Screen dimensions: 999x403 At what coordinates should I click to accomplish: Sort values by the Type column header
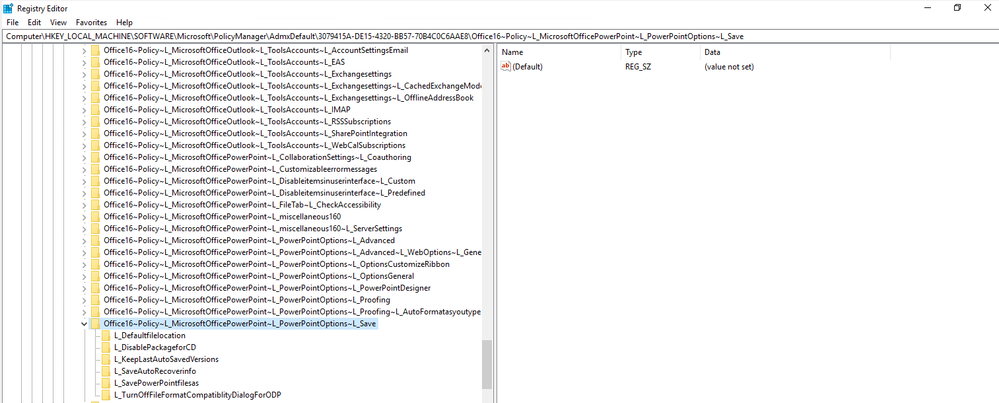pyautogui.click(x=659, y=52)
